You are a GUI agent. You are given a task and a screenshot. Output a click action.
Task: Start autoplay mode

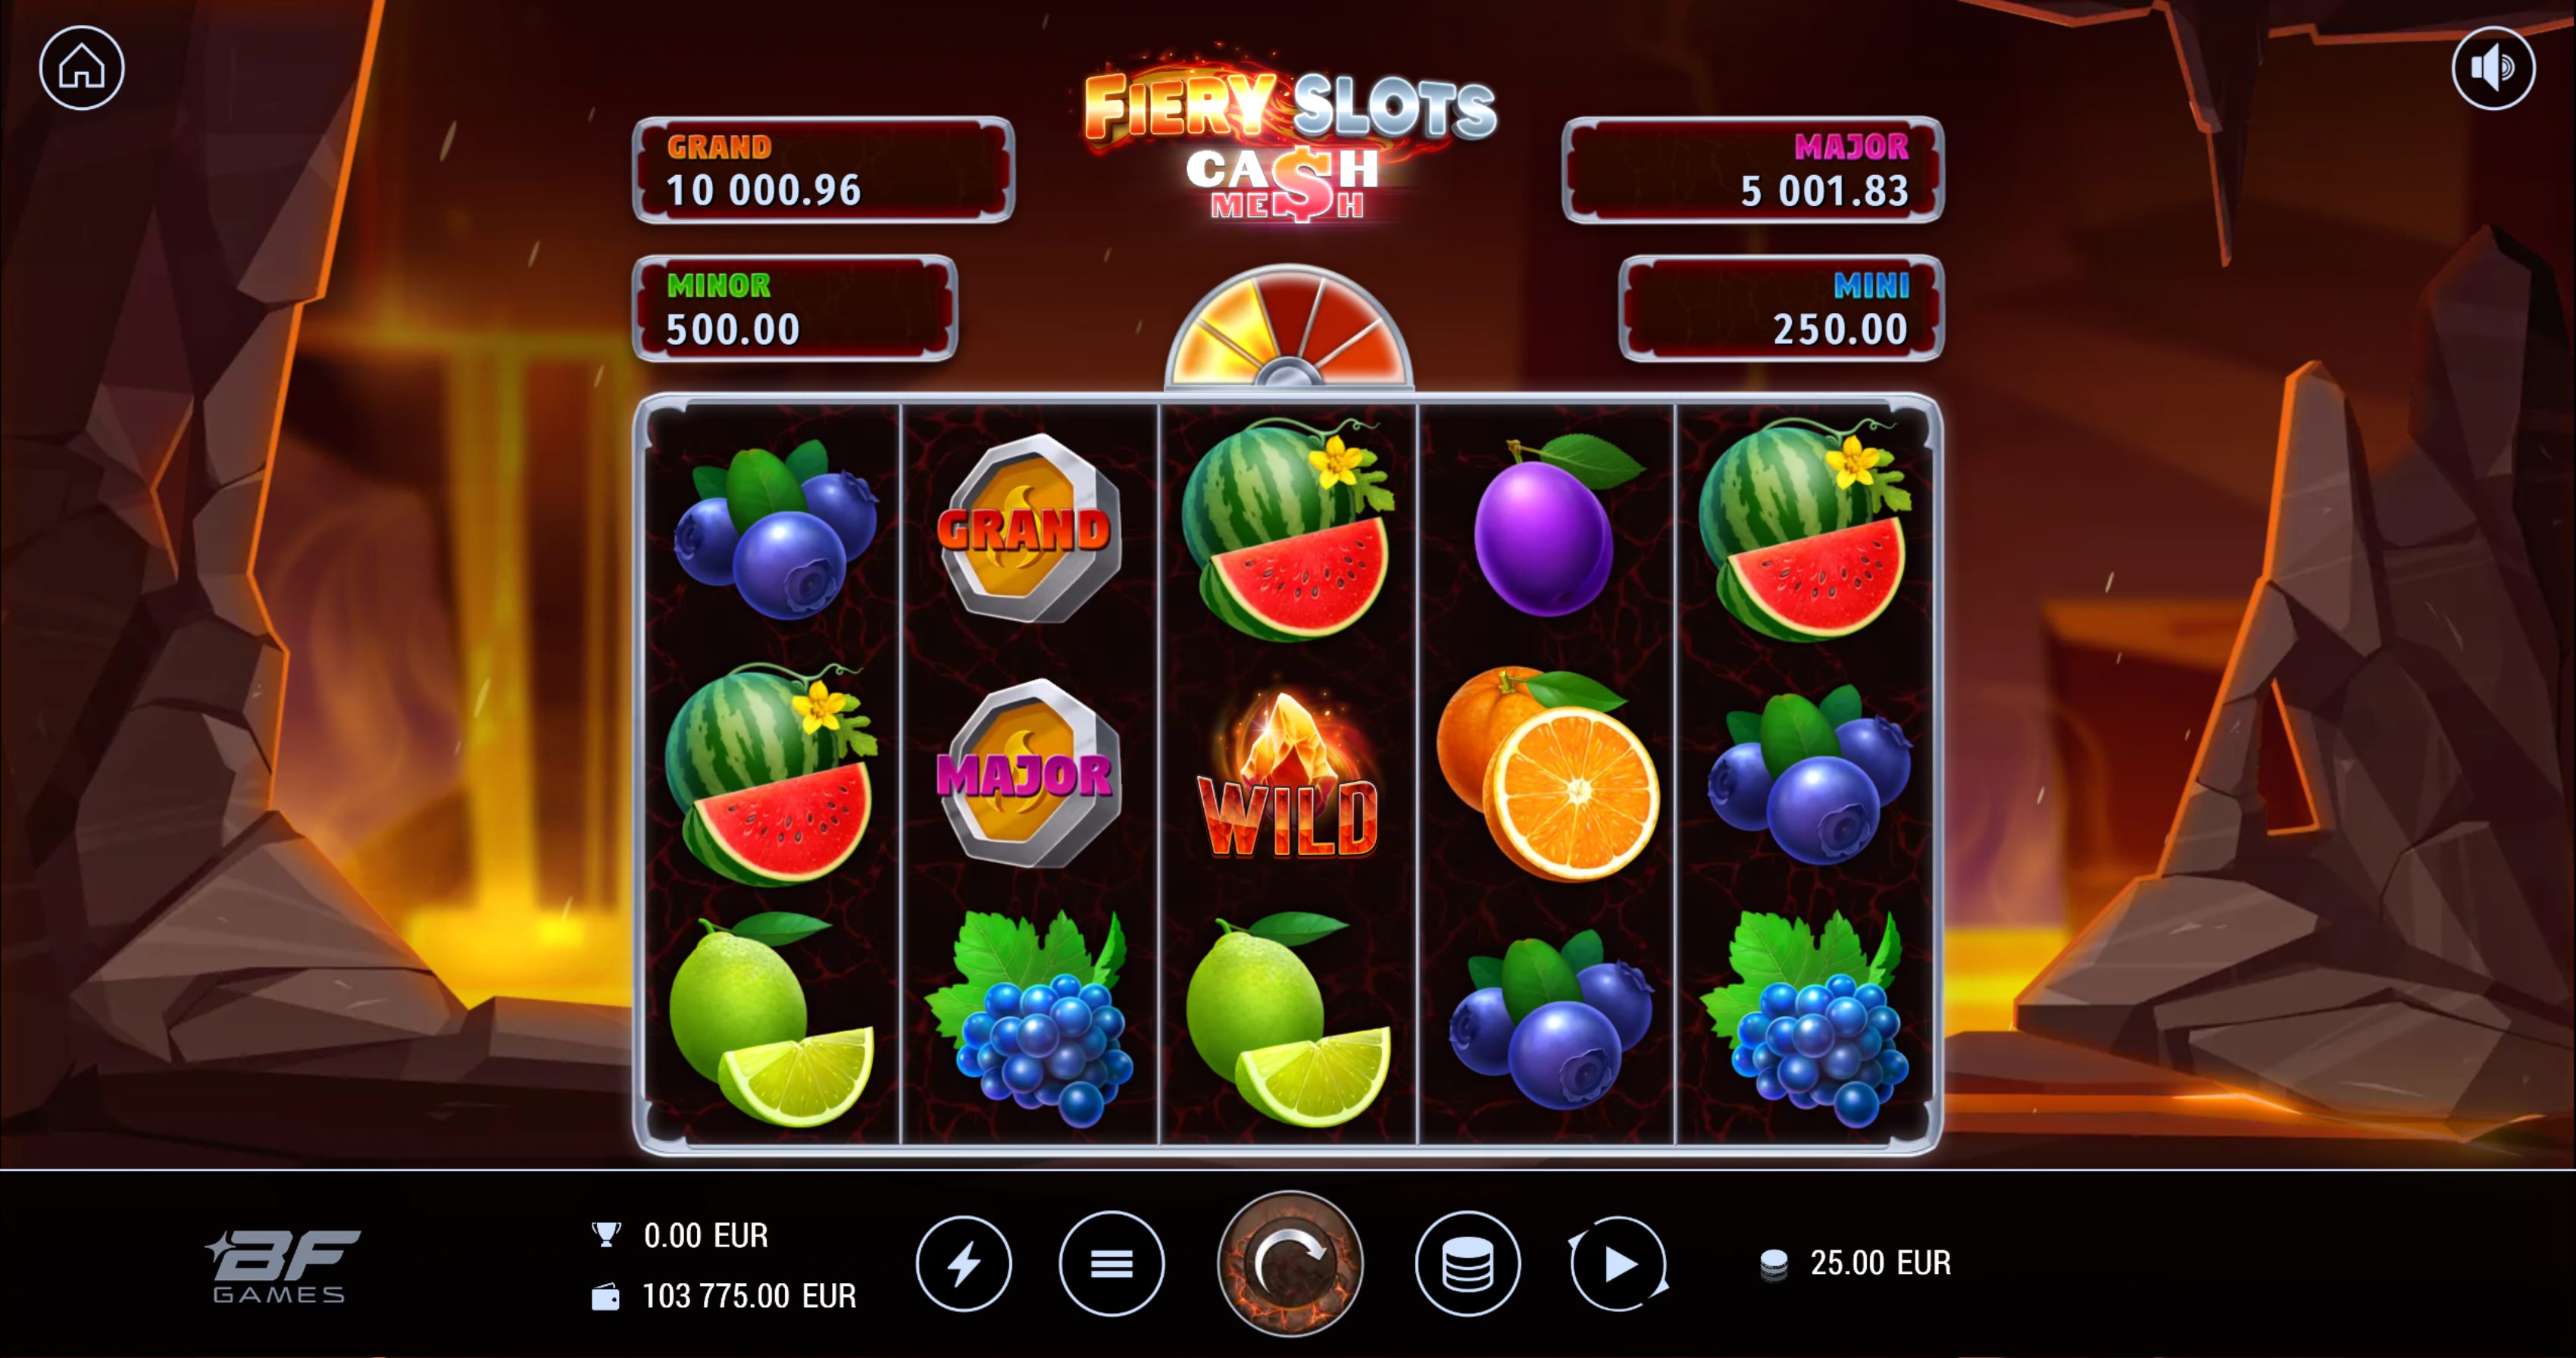click(x=1618, y=1263)
